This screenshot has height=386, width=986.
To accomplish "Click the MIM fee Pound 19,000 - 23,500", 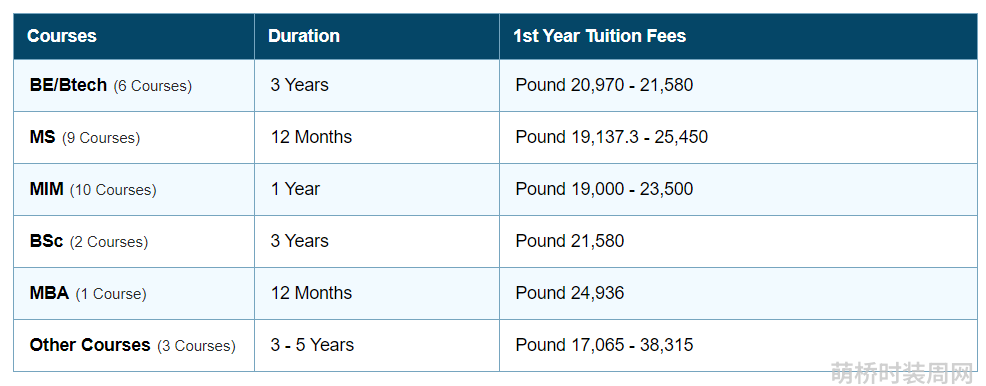I will pos(604,189).
